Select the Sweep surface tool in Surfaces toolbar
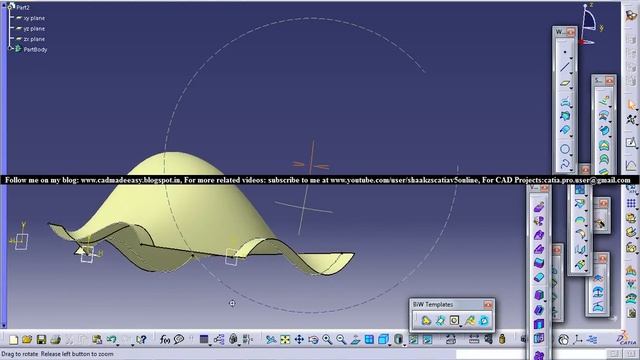640x360 pixels. tap(604, 131)
